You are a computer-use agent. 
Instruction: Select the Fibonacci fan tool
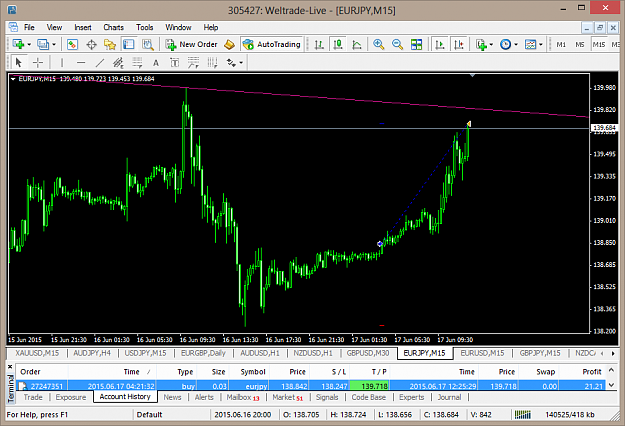click(x=193, y=63)
